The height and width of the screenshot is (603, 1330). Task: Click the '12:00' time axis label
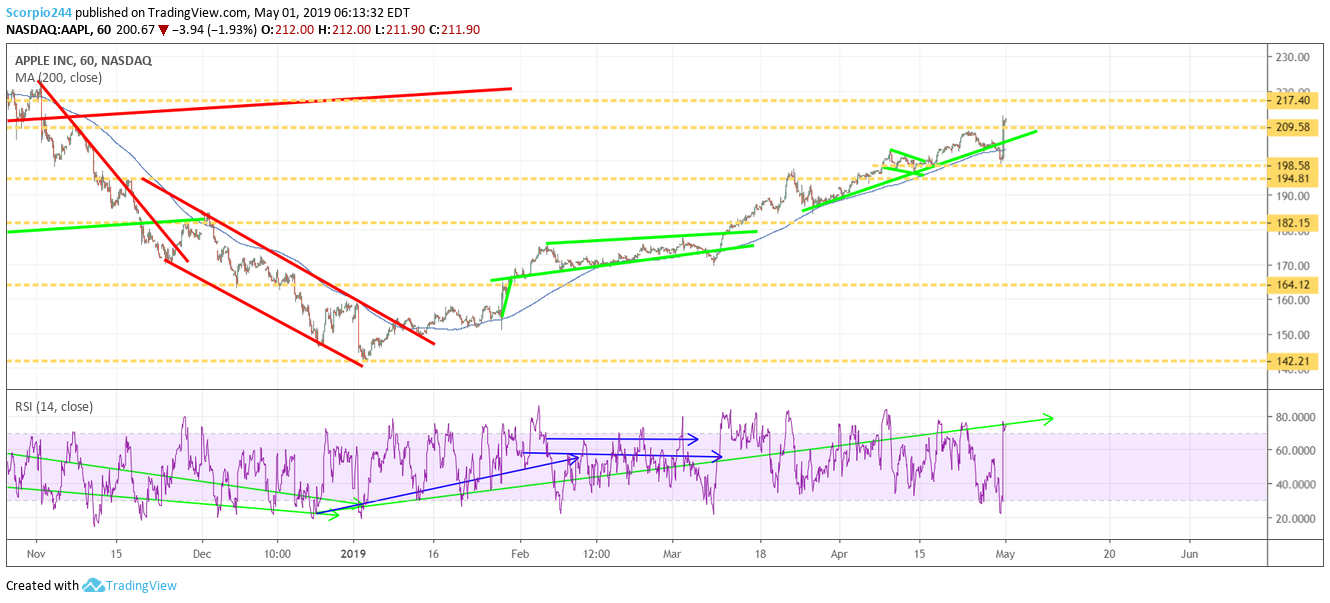(x=596, y=552)
